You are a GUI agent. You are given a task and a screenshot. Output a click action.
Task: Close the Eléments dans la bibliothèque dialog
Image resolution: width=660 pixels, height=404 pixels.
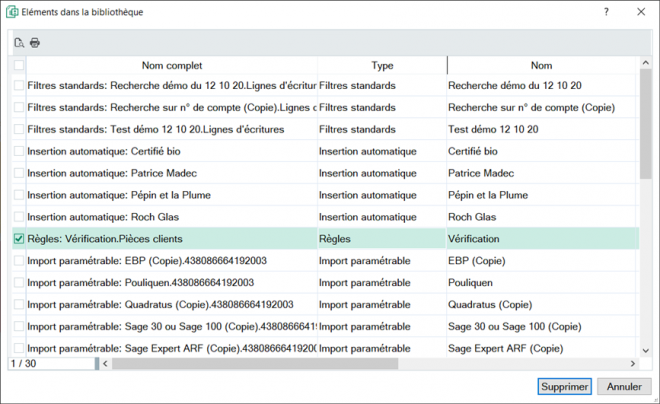pos(641,12)
